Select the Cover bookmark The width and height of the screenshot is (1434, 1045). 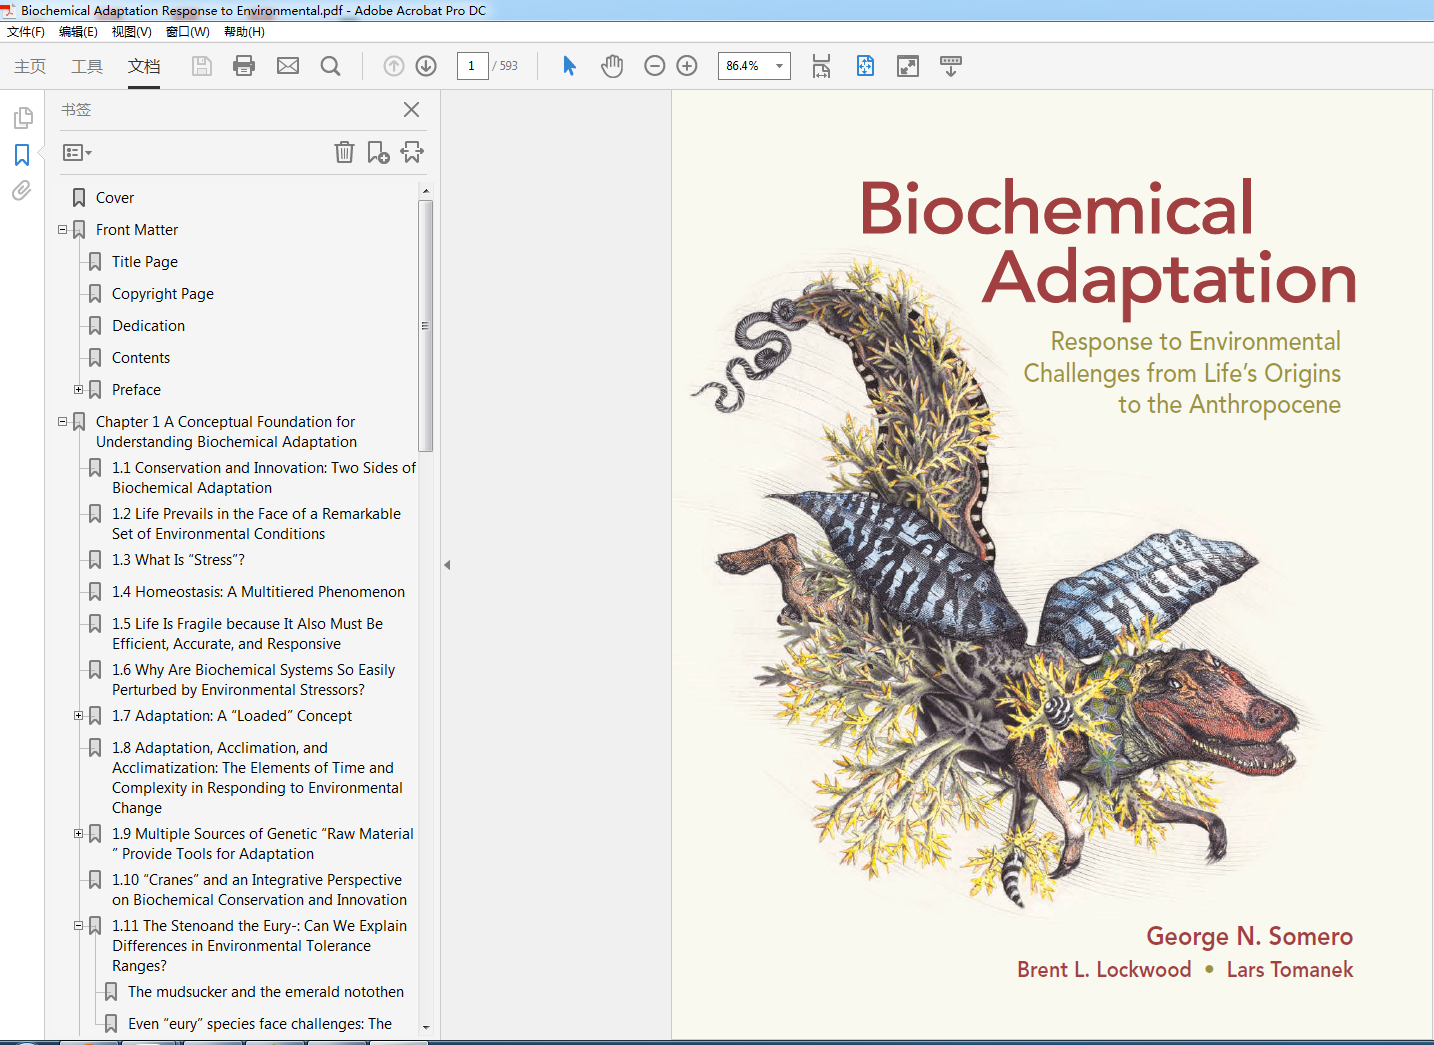point(114,198)
